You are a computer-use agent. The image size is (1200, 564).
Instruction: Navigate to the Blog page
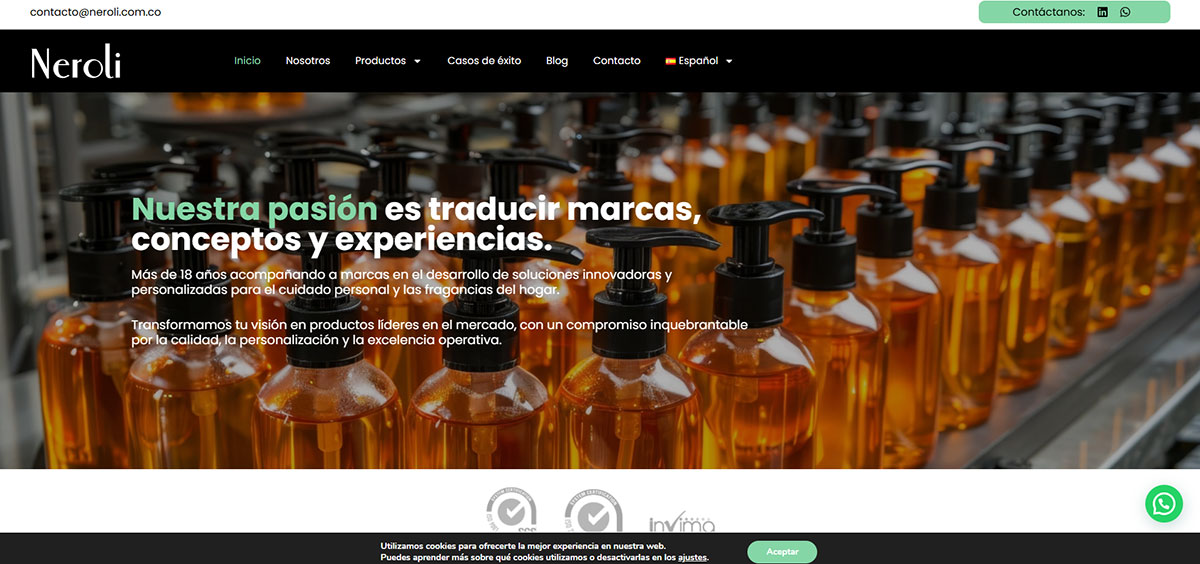click(557, 61)
